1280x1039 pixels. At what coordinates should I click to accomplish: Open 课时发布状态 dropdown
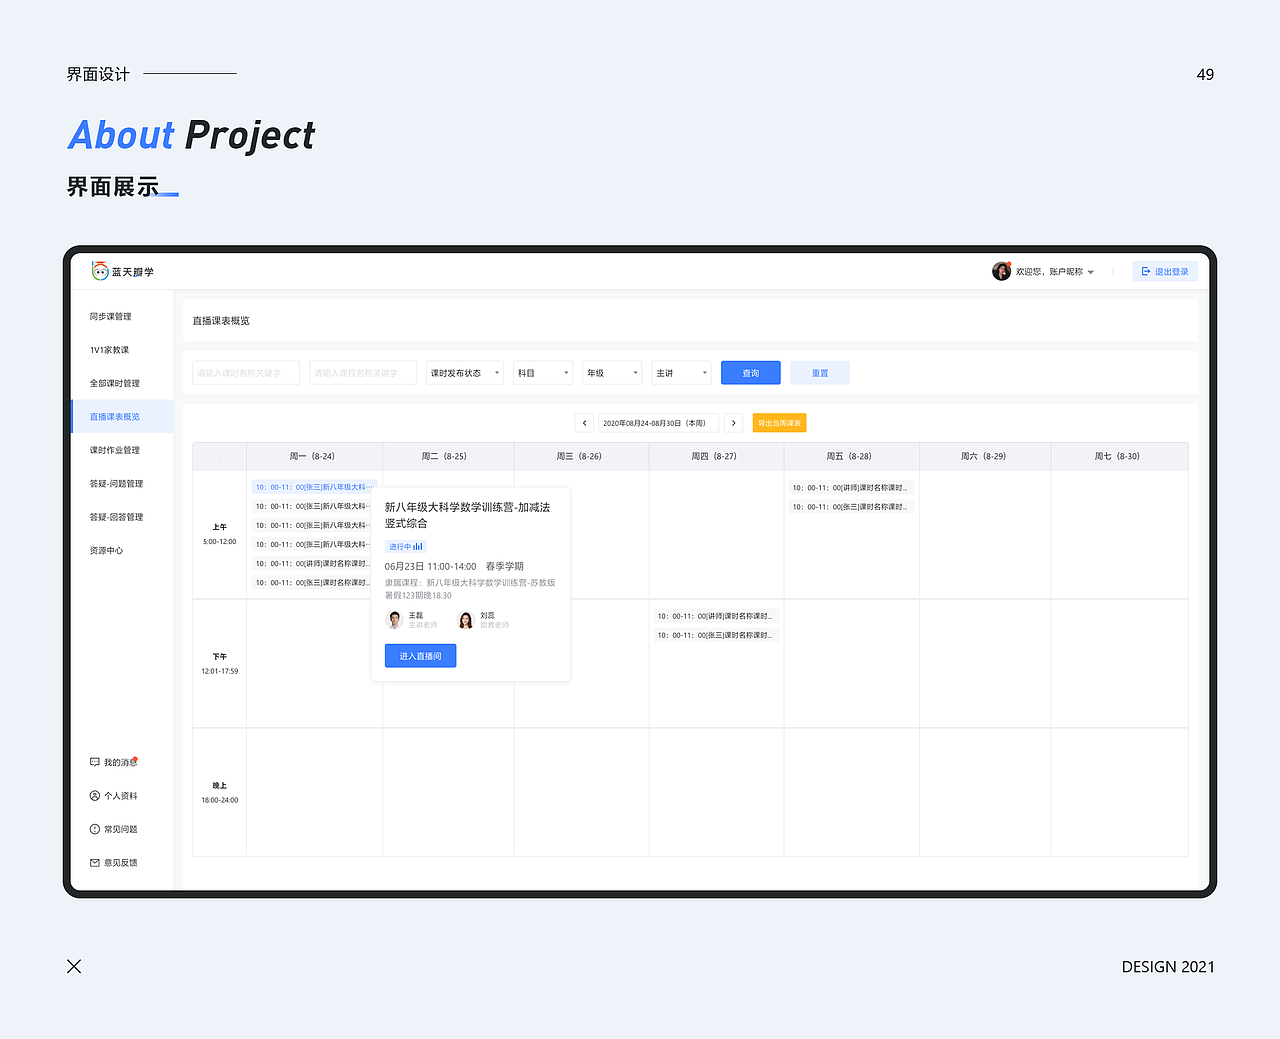point(464,373)
